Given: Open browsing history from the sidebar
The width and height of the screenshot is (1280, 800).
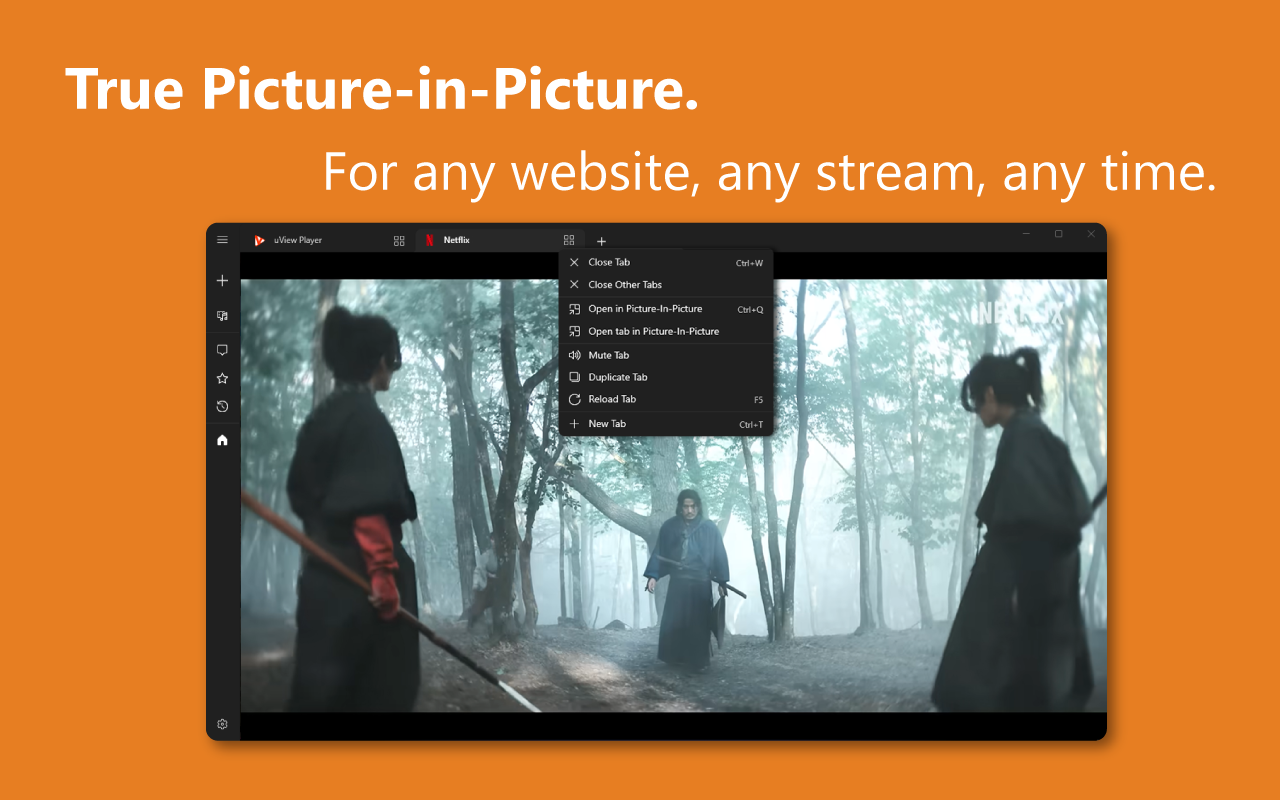Looking at the screenshot, I should (222, 406).
